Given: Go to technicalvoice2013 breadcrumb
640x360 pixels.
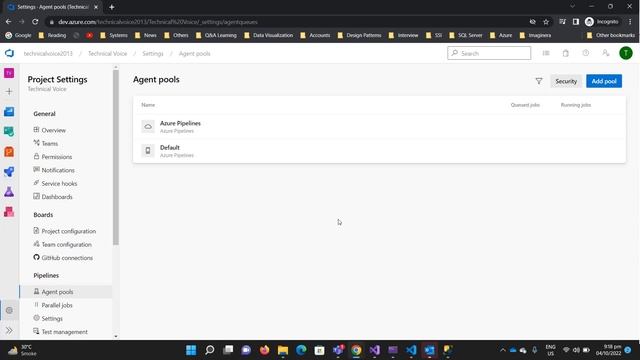Looking at the screenshot, I should click(x=48, y=53).
